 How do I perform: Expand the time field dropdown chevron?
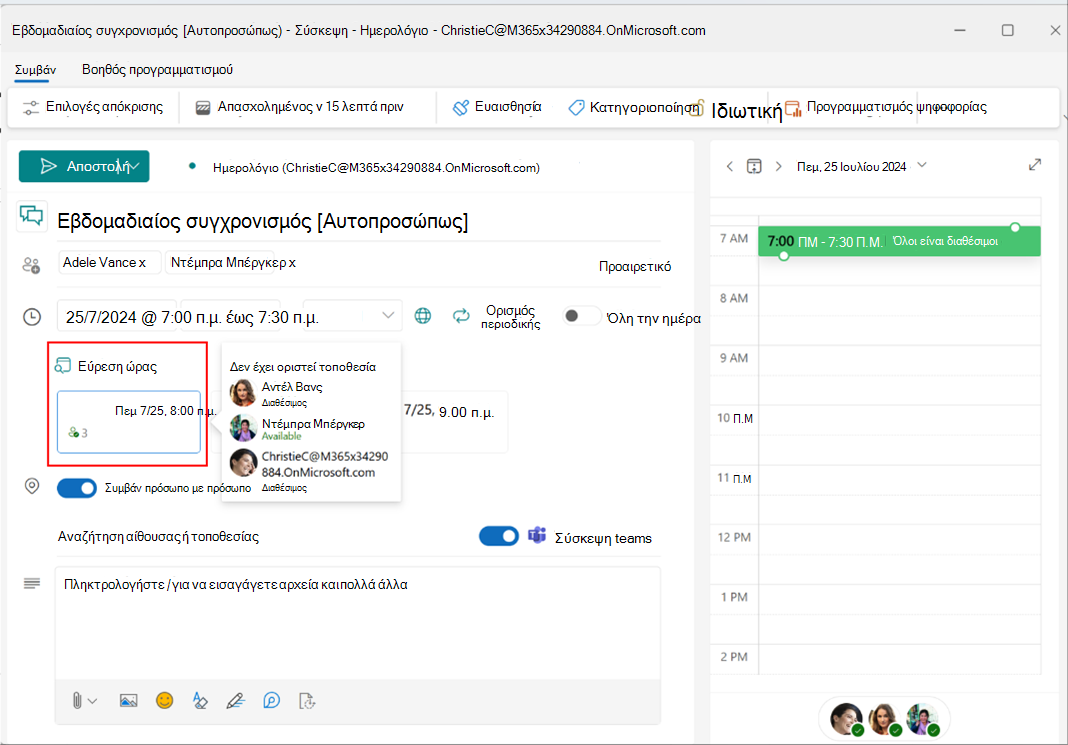click(x=388, y=315)
